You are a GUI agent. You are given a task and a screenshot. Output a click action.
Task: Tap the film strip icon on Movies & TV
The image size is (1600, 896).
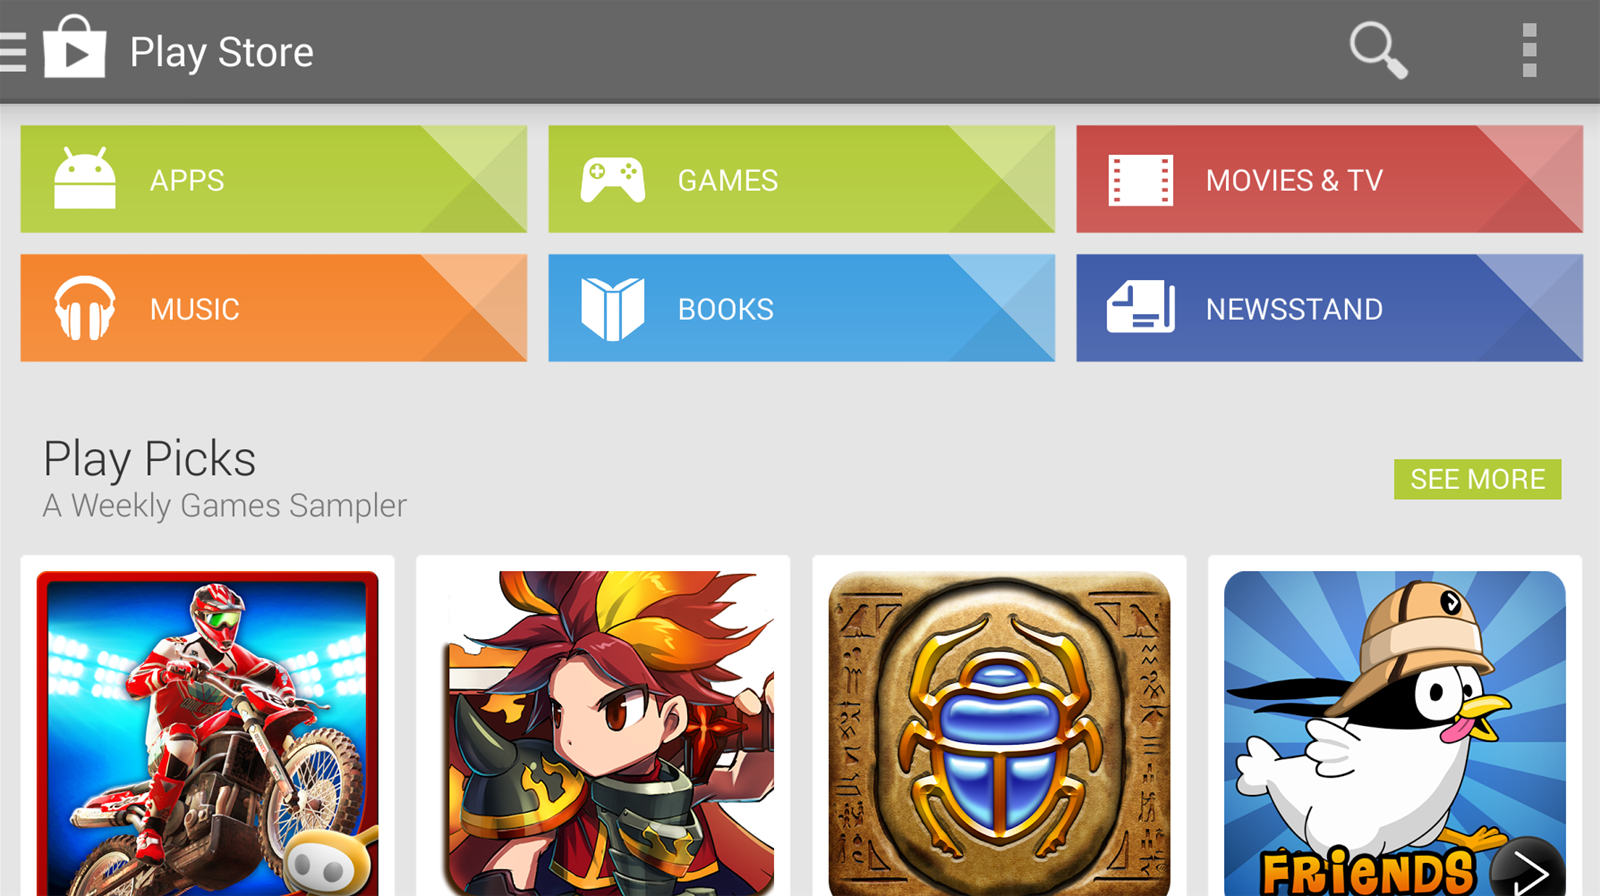click(1141, 180)
